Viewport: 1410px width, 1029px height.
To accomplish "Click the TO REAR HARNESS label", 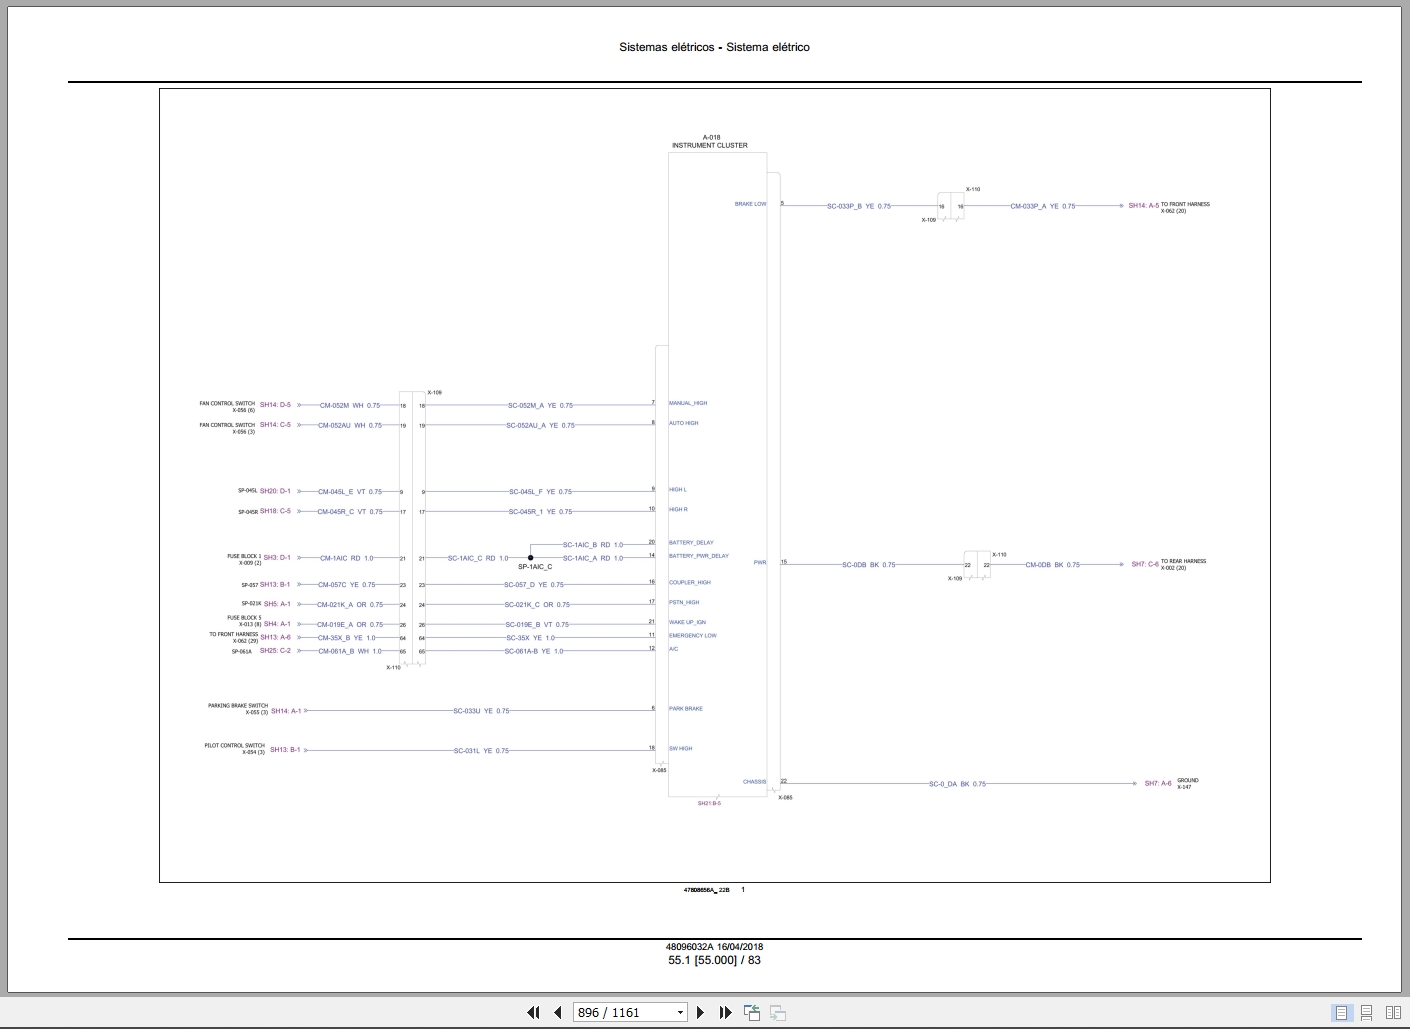I will pos(1183,561).
